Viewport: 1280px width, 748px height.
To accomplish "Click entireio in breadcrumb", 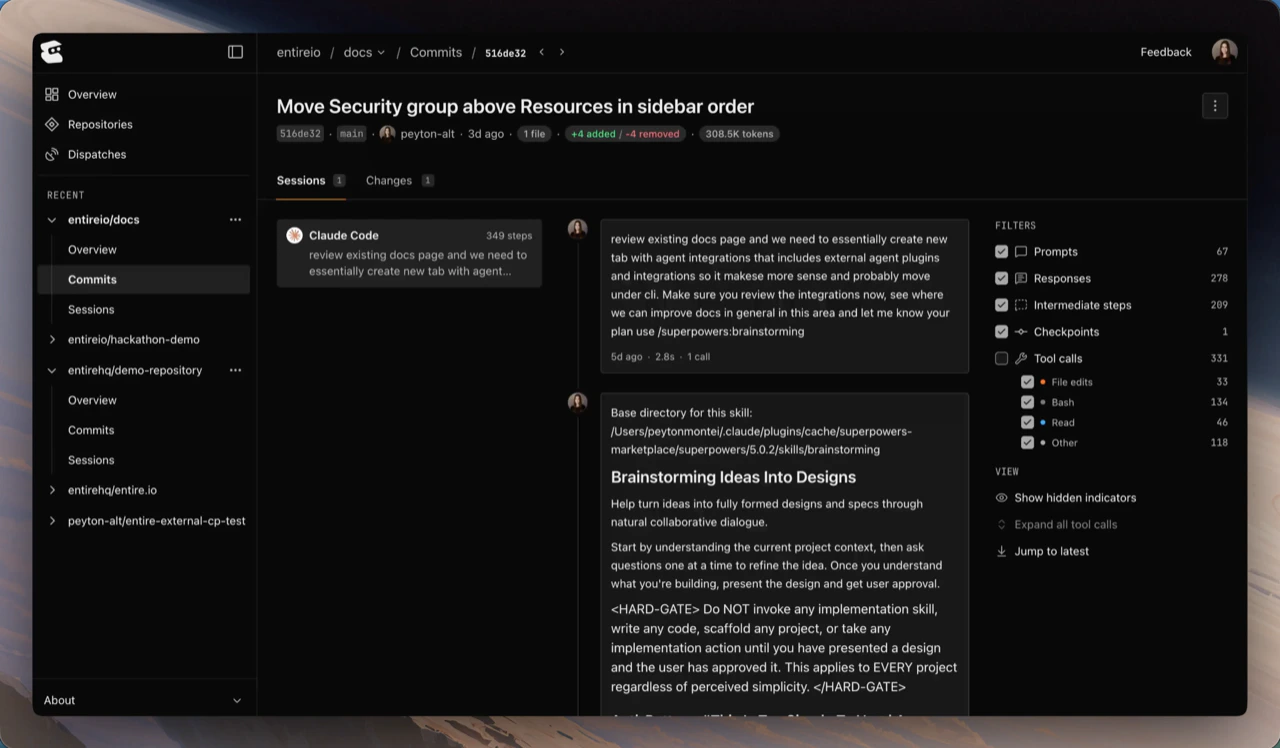I will click(299, 52).
